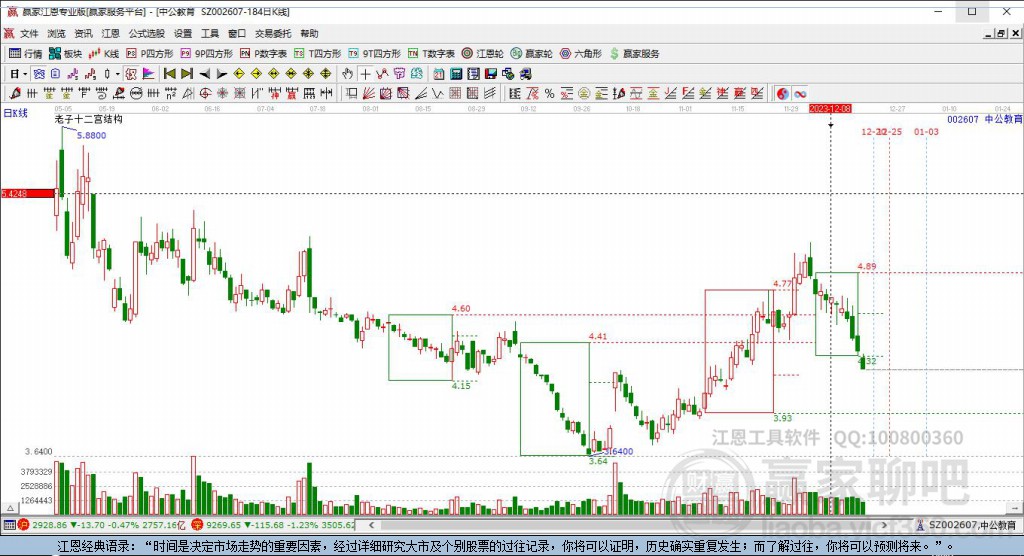1024x556 pixels.
Task: Select the hand pan tool
Action: point(347,74)
